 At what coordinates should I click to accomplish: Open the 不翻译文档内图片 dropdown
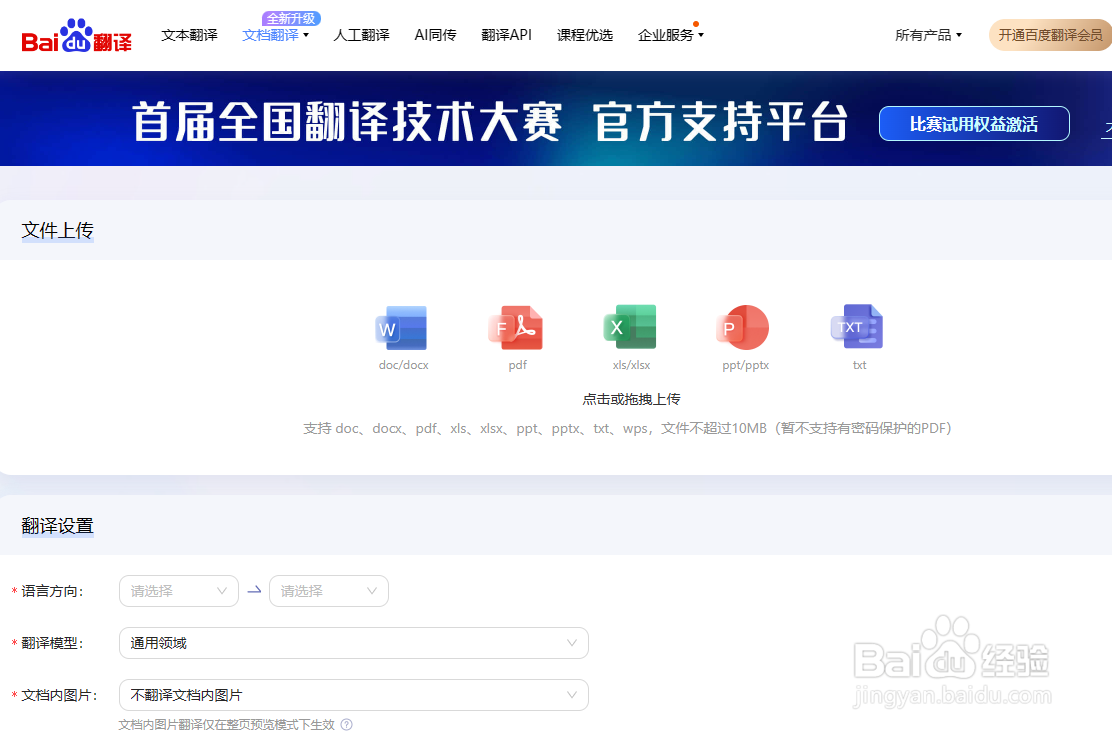[x=353, y=694]
